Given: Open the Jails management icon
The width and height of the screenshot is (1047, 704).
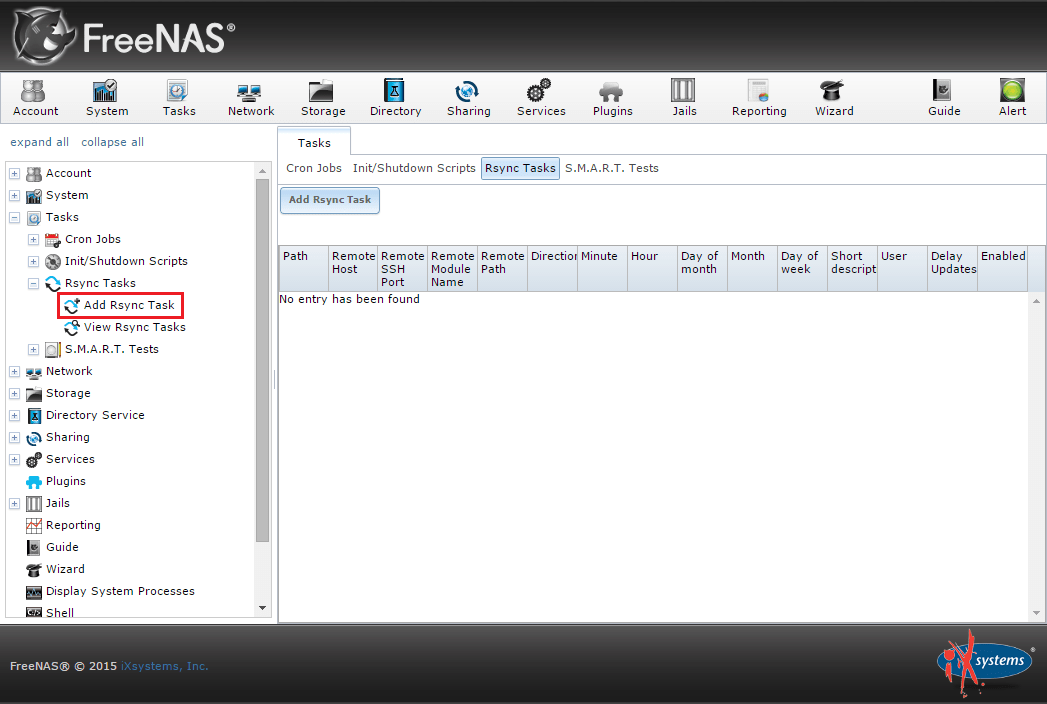Looking at the screenshot, I should coord(683,97).
